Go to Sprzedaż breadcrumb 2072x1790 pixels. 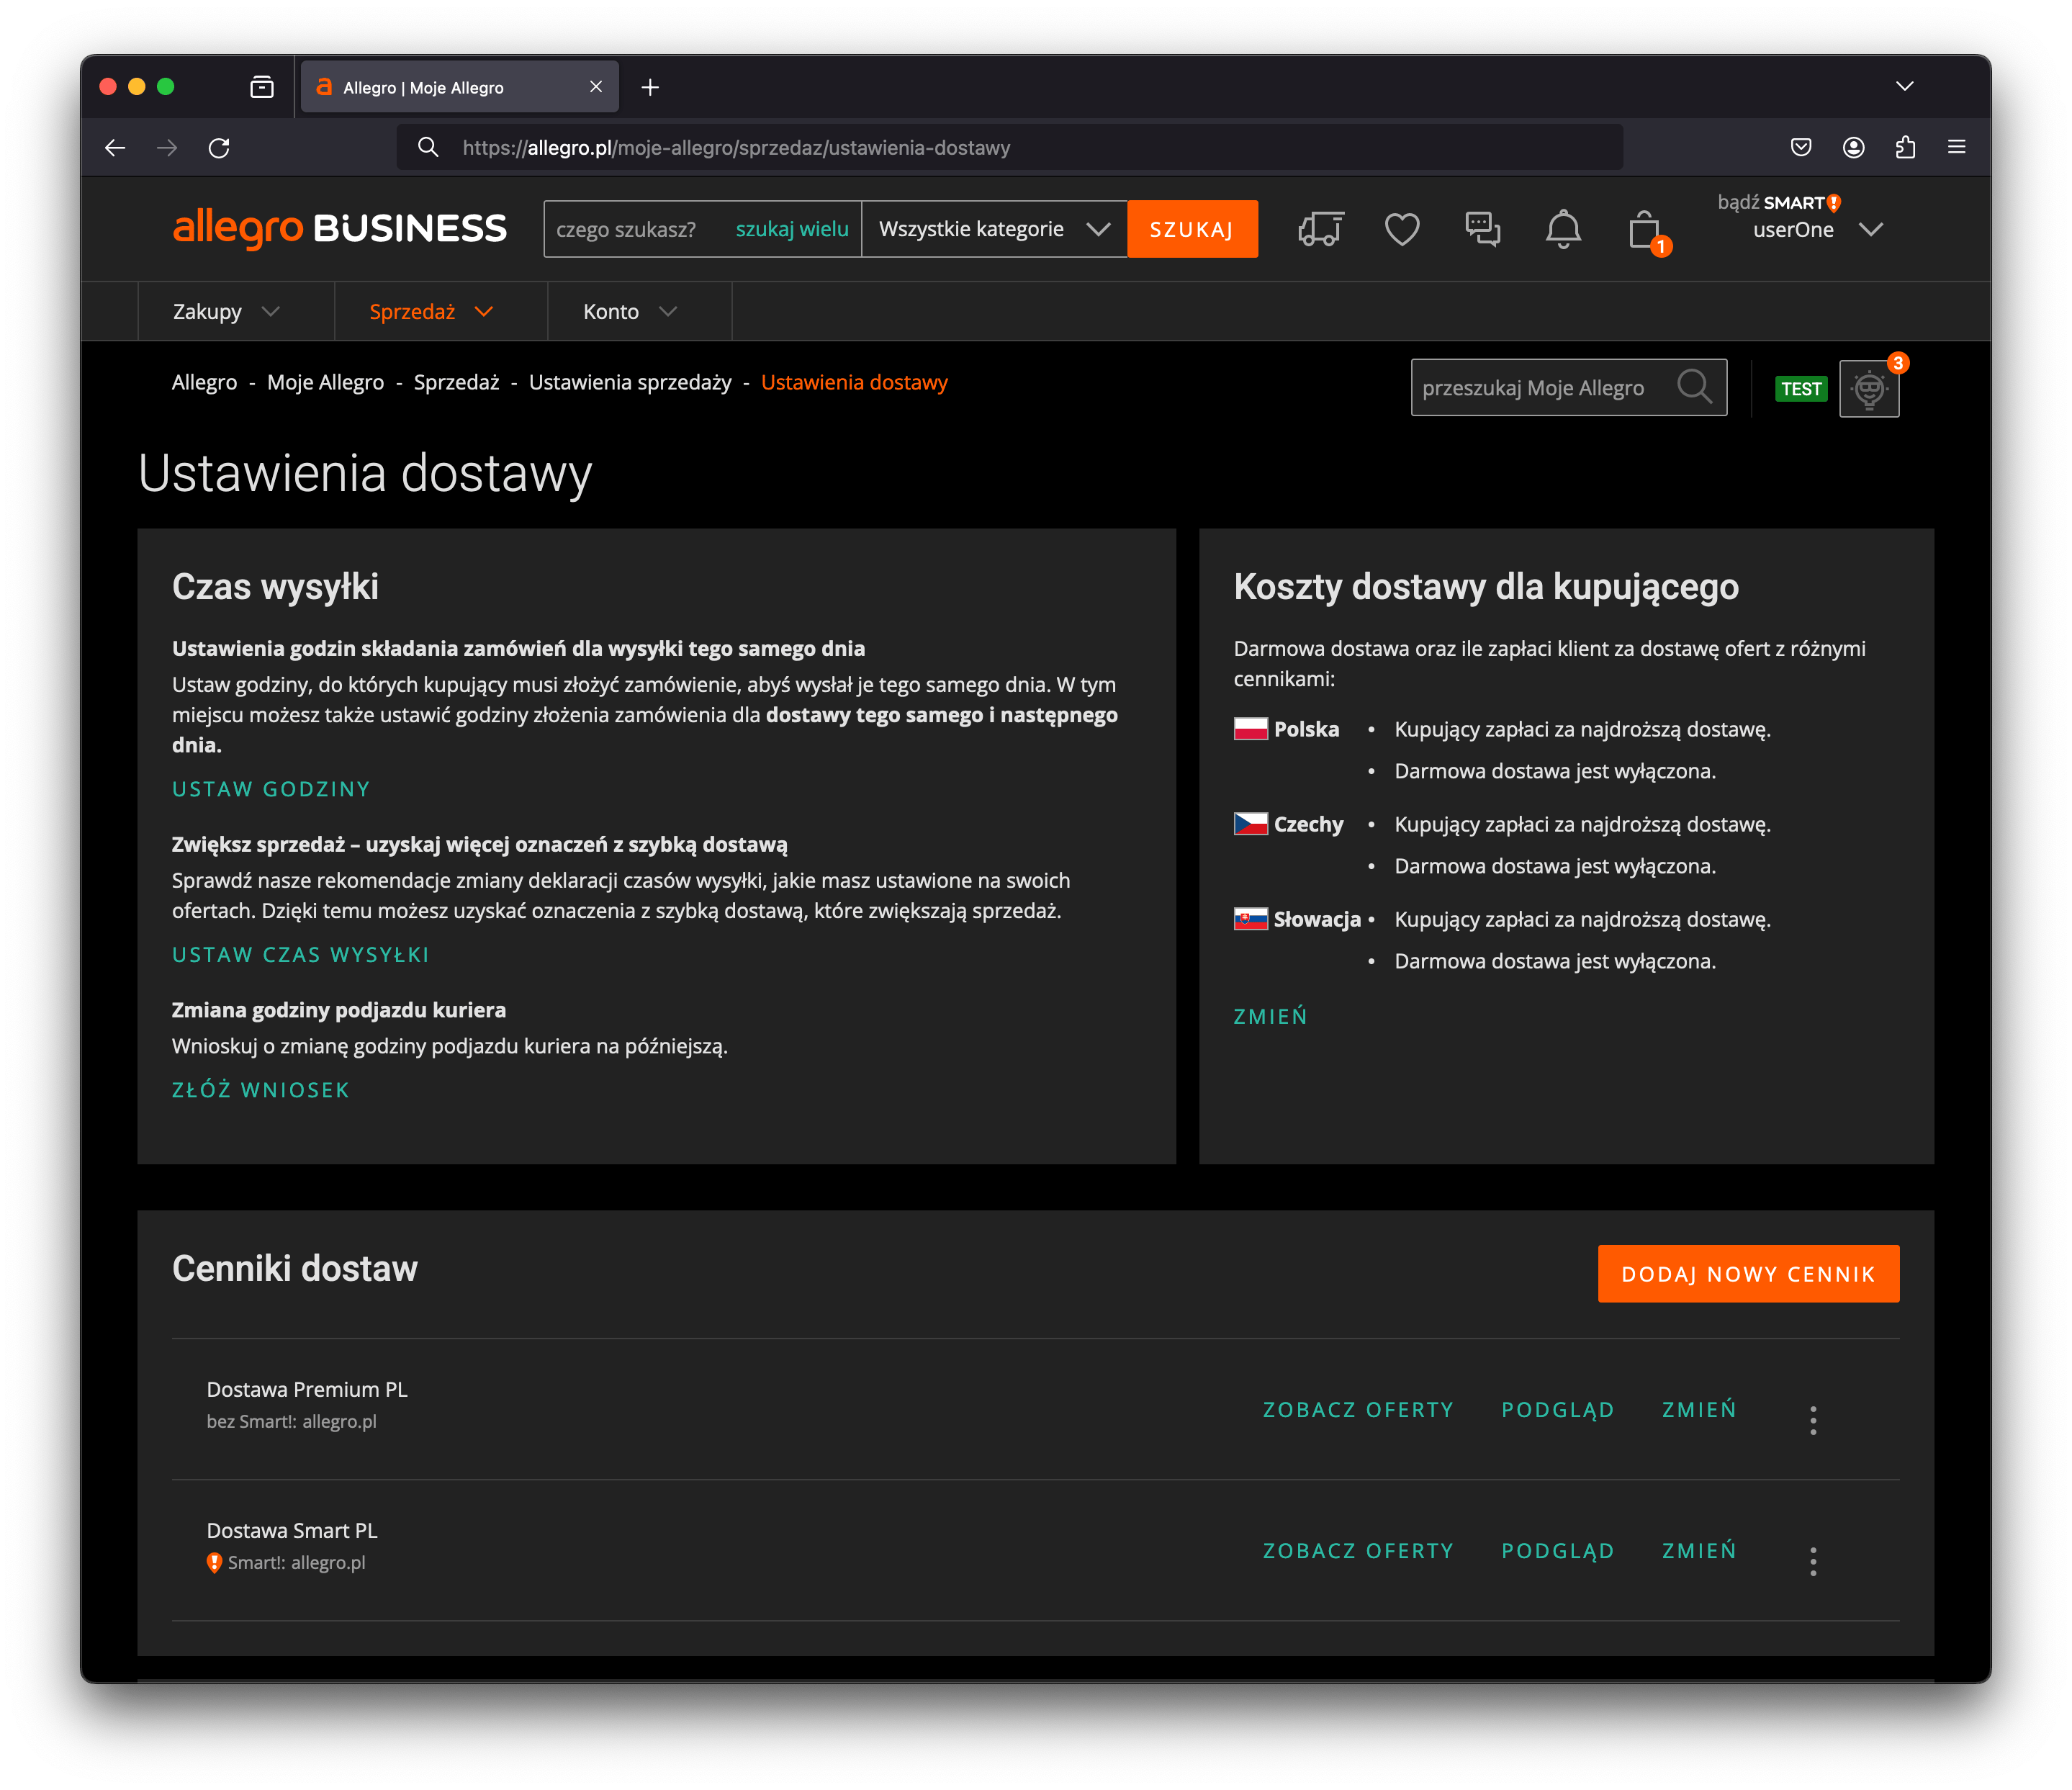[x=456, y=382]
